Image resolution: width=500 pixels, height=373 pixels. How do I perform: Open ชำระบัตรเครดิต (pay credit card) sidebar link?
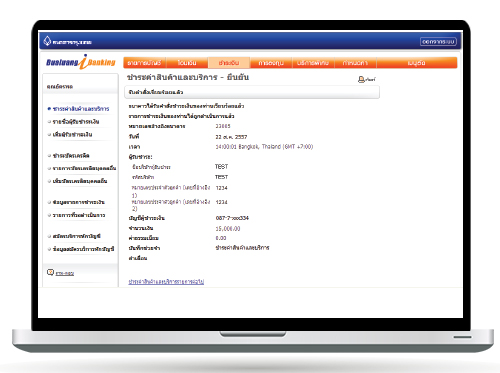[71, 155]
